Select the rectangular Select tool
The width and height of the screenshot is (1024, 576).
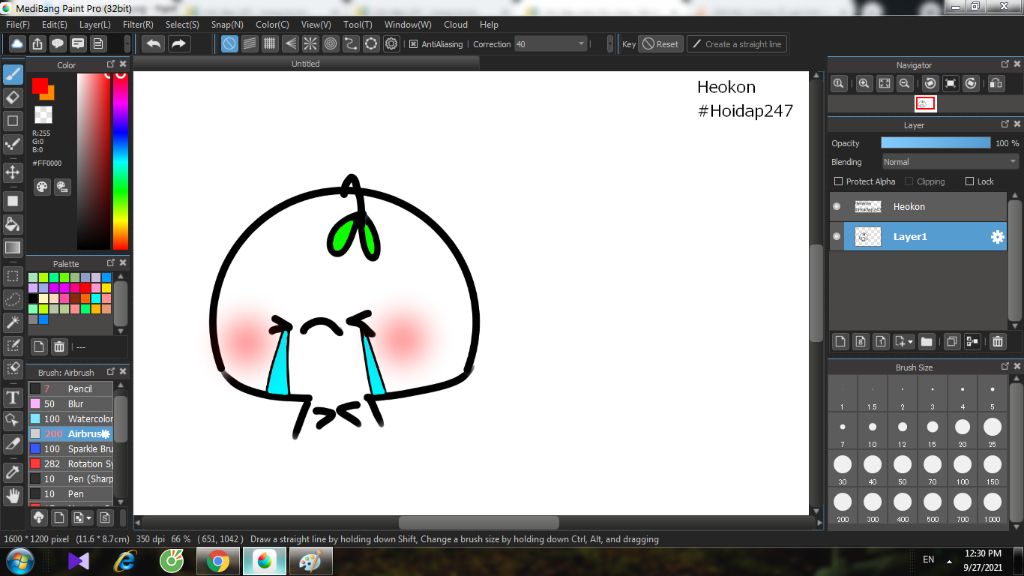[13, 276]
